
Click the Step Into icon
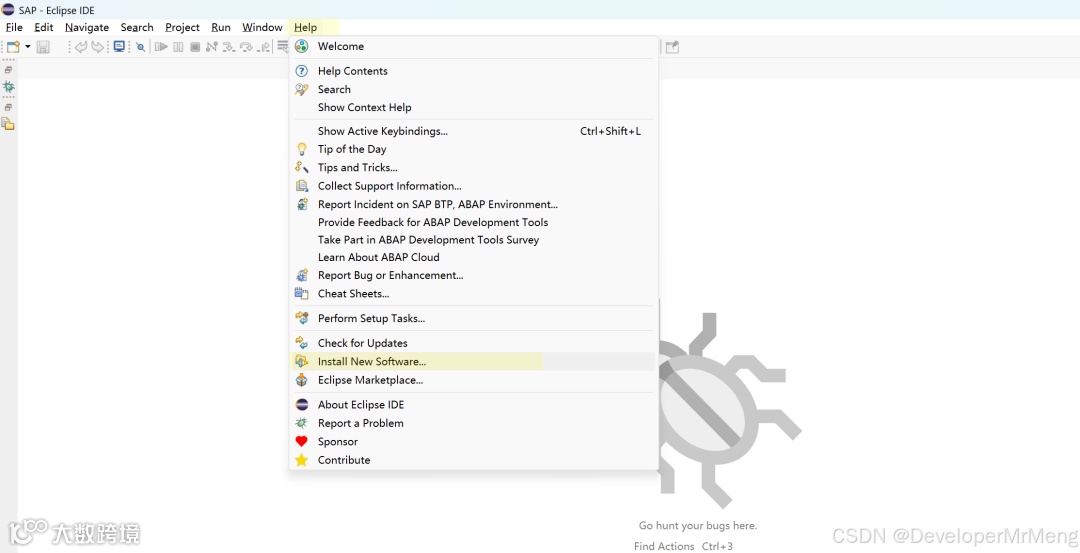pos(229,47)
